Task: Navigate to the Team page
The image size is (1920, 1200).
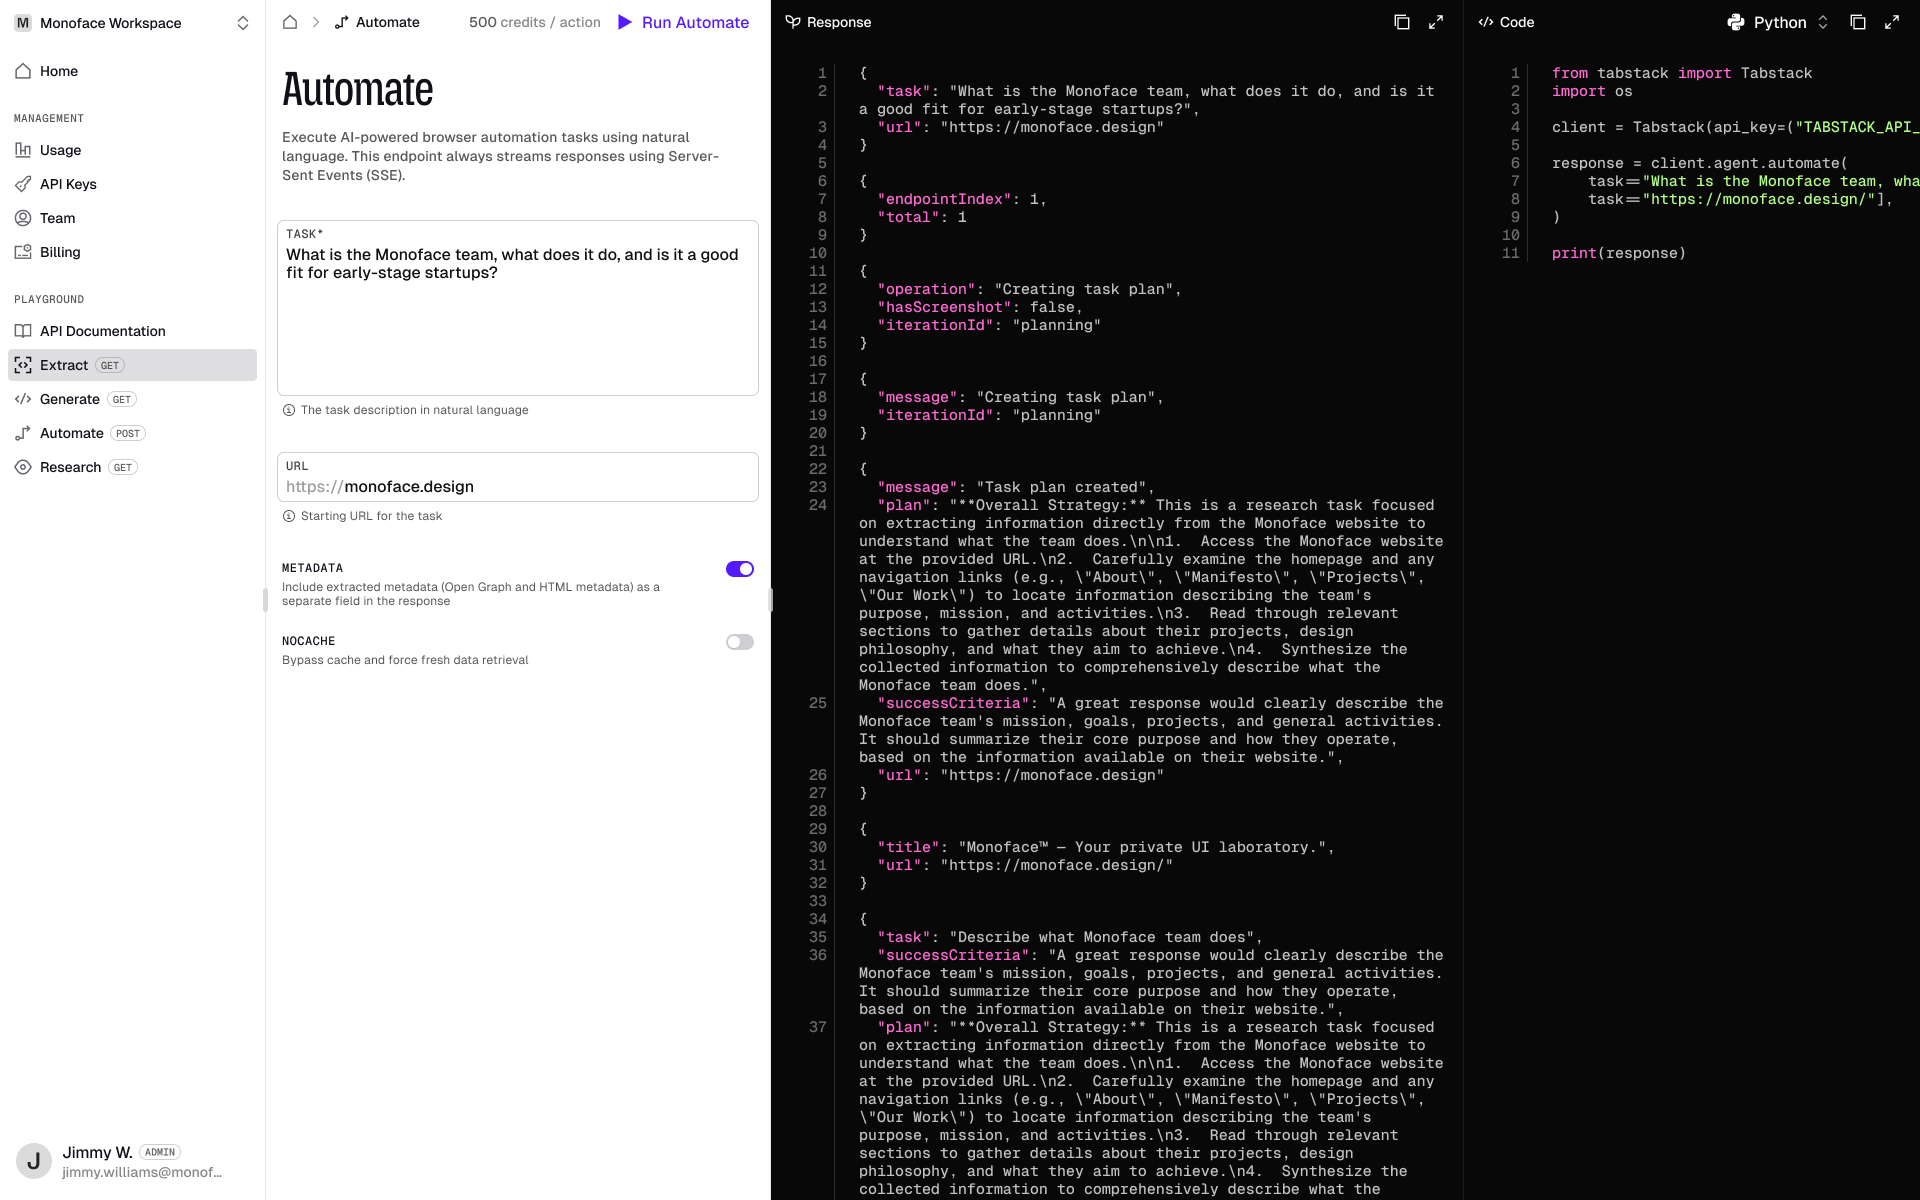Action: (132, 218)
